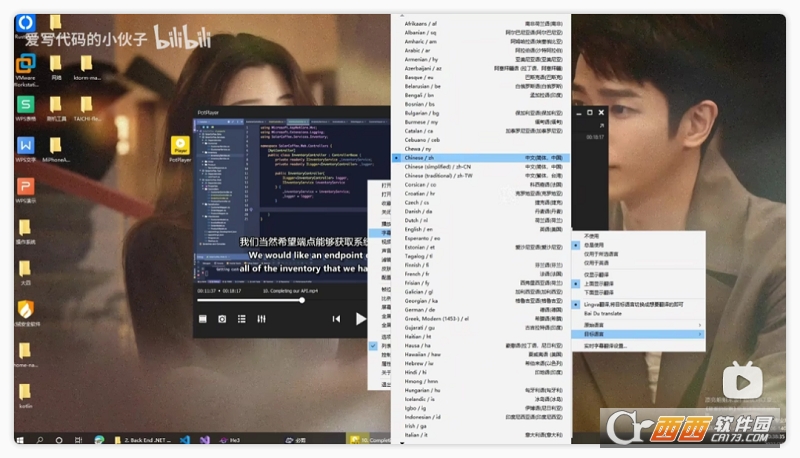This screenshot has width=800, height=458.
Task: Click the '10. Completing our API.mp4' file name
Action: pos(290,291)
